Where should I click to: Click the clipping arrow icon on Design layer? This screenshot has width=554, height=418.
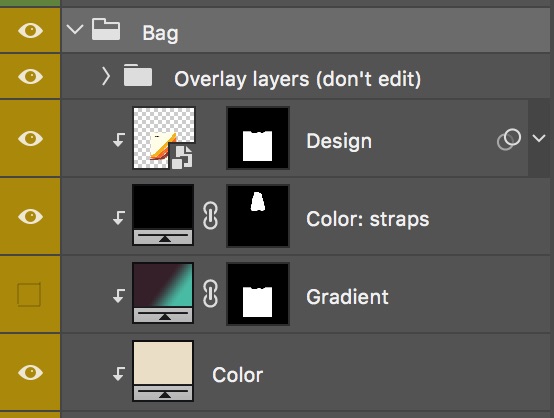pos(119,140)
